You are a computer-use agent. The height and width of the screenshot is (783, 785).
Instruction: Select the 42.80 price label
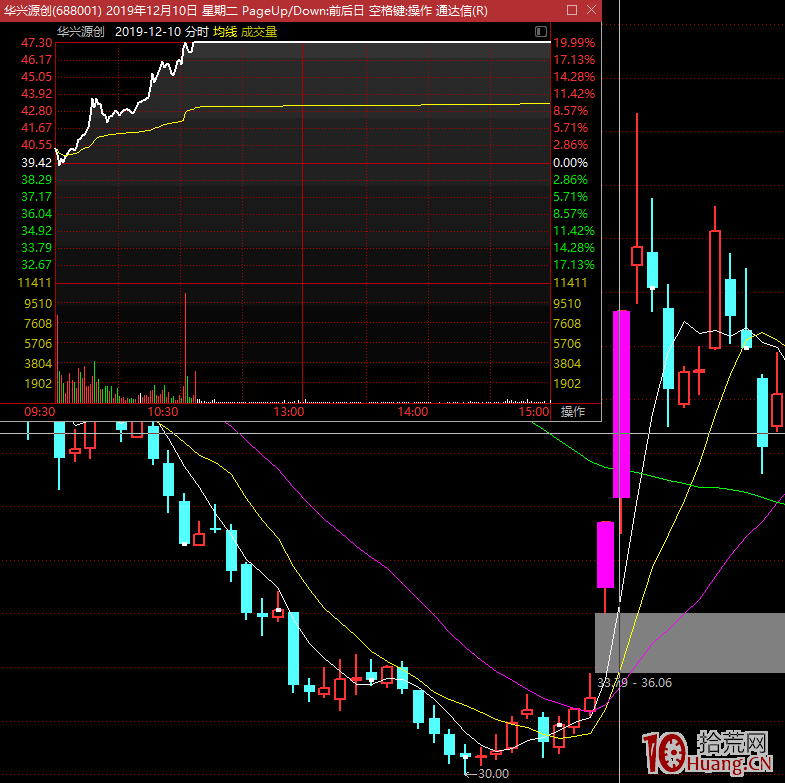[37, 111]
